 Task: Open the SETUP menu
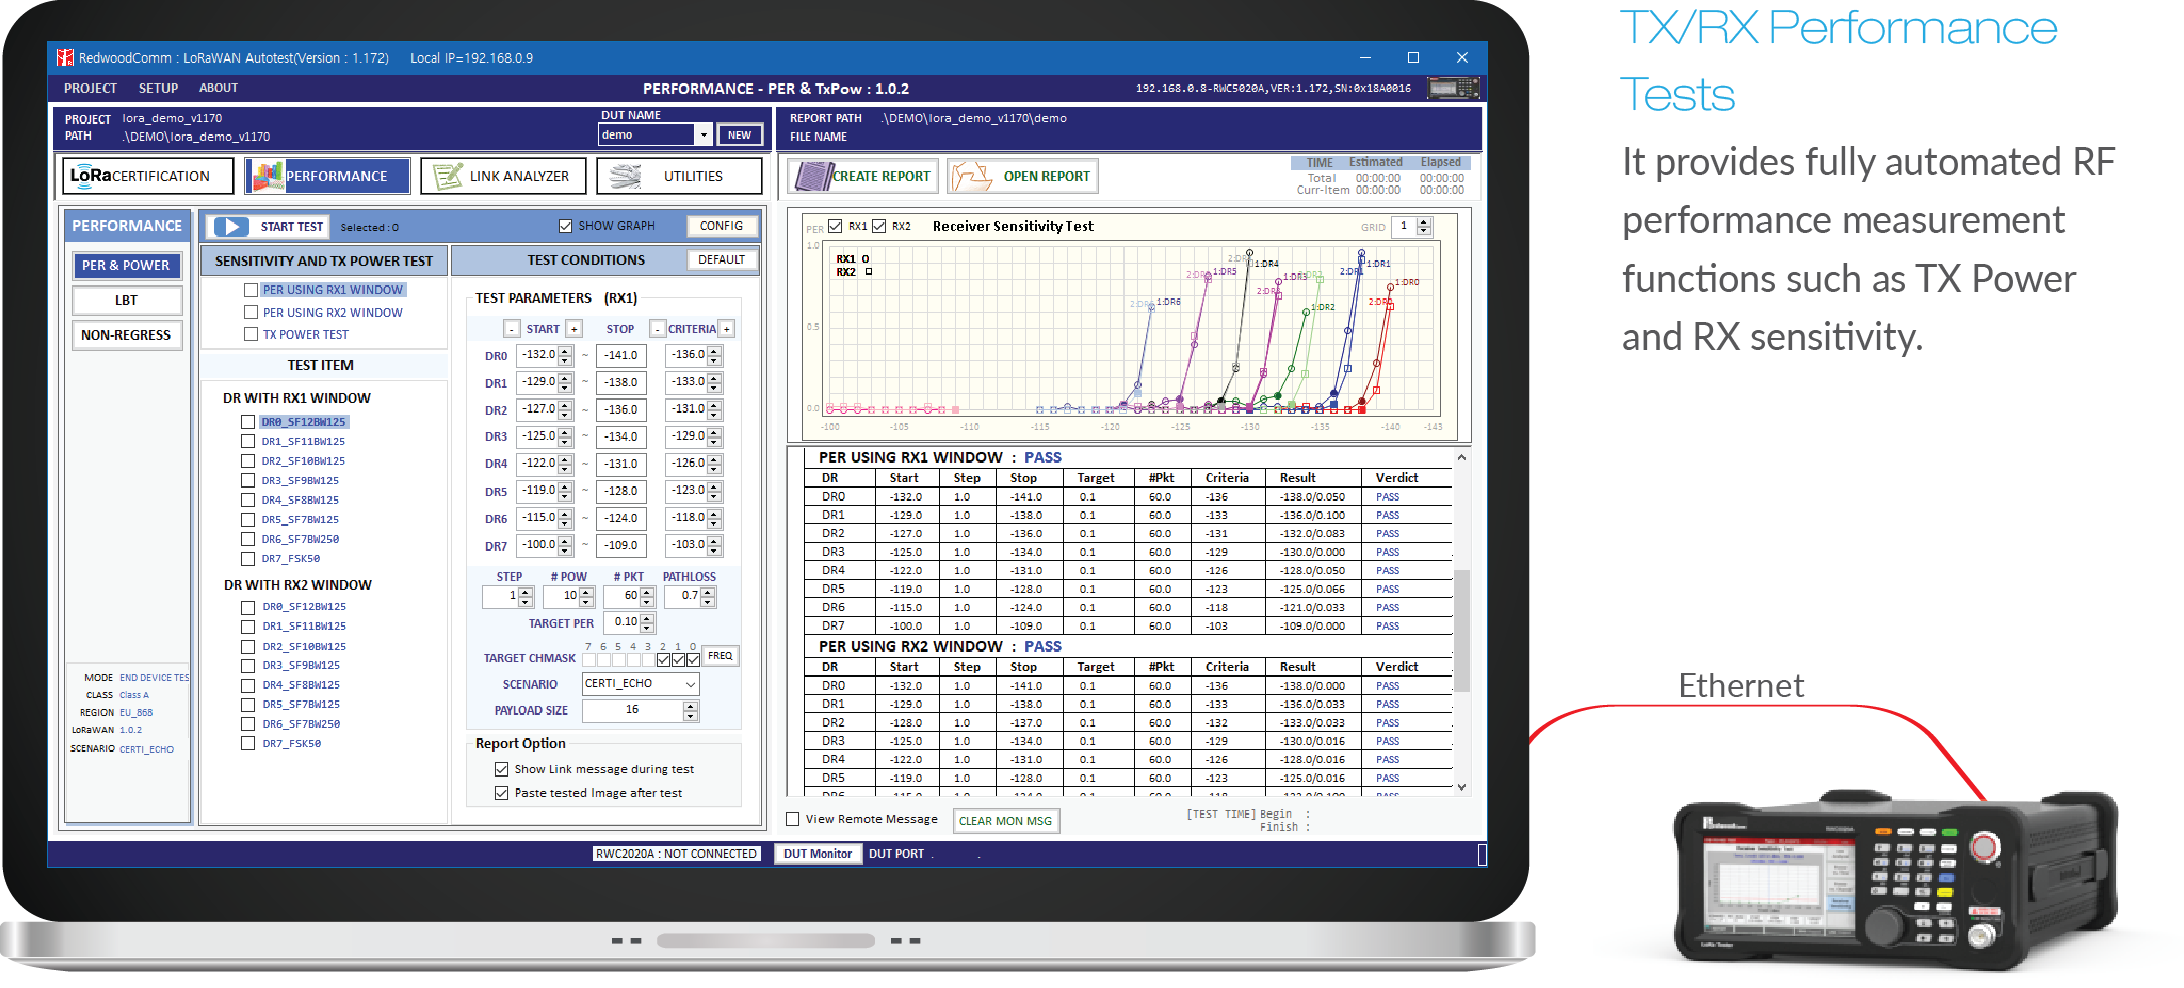(158, 88)
